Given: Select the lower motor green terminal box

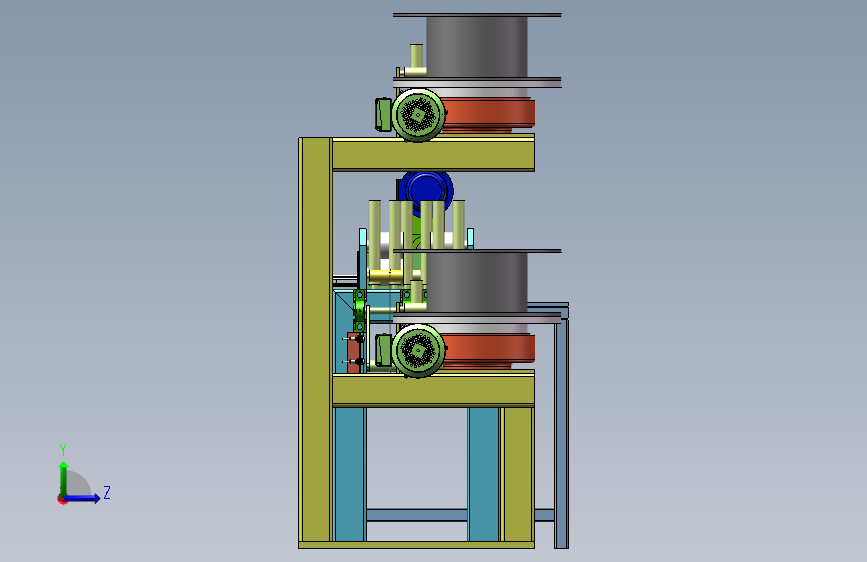Looking at the screenshot, I should coord(383,350).
